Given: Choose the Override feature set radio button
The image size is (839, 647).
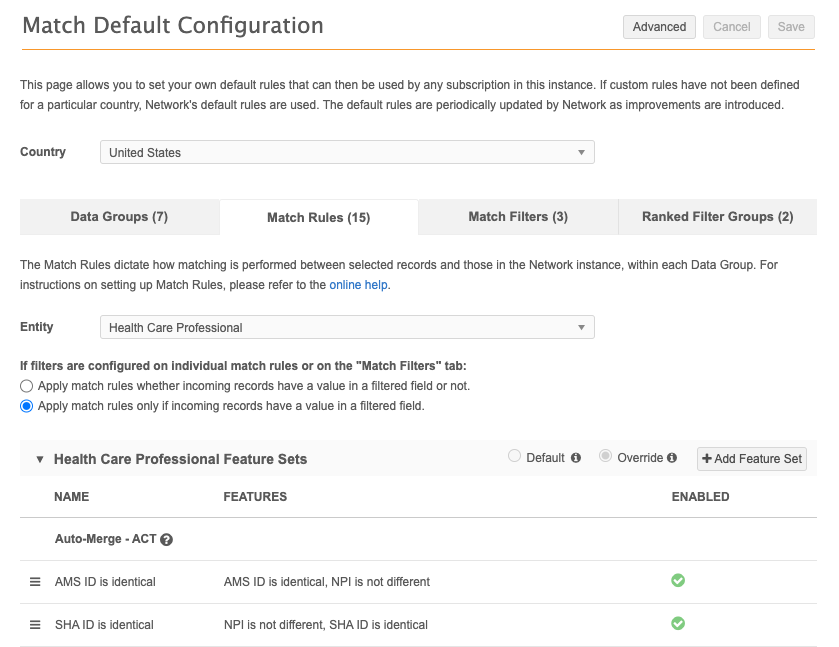Looking at the screenshot, I should coord(606,457).
